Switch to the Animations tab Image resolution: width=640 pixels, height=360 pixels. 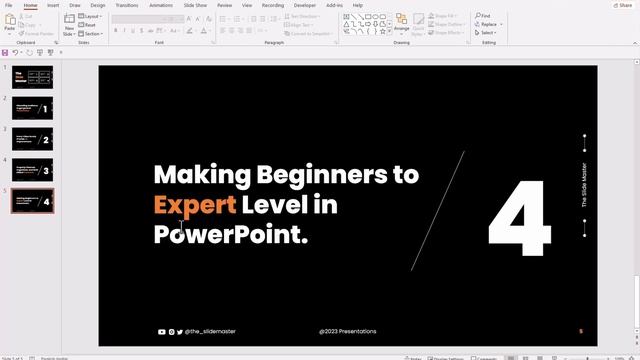[161, 5]
